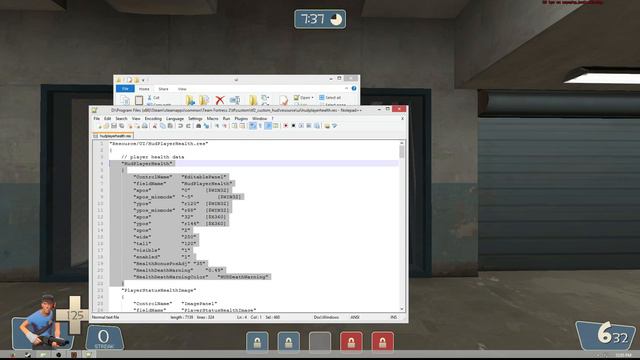
Task: Click the Copy icon in Notepad++ toolbar
Action: (163, 126)
